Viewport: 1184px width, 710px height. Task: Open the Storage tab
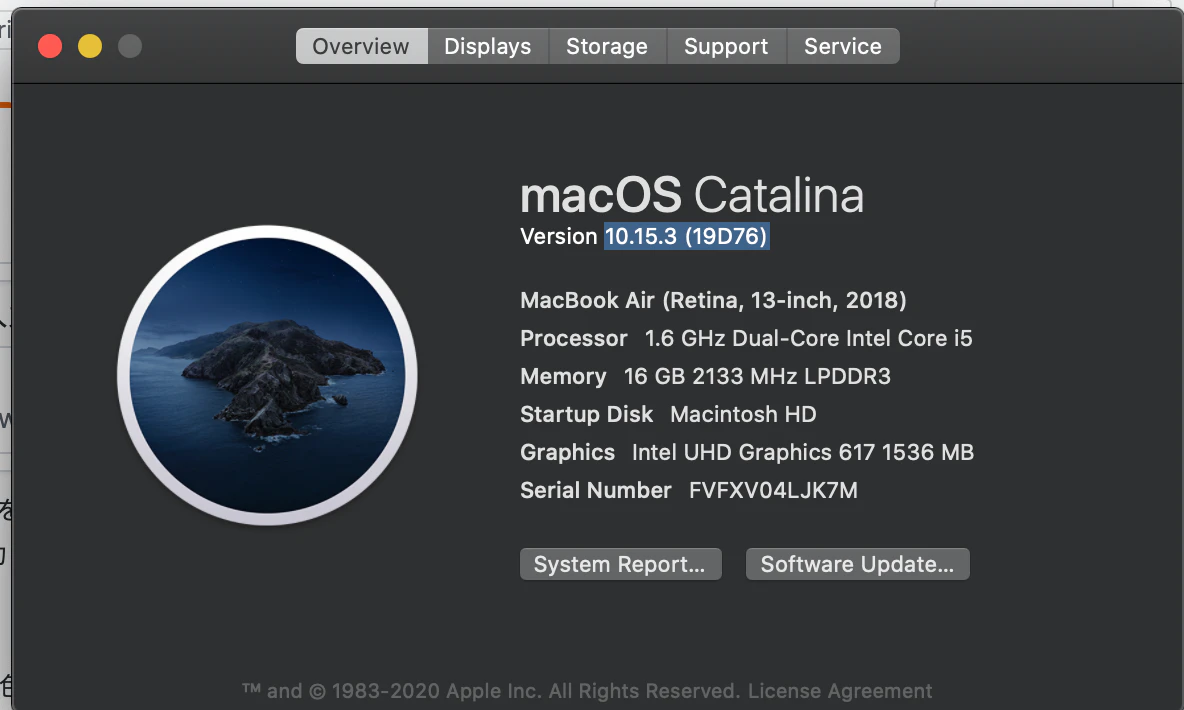click(607, 46)
